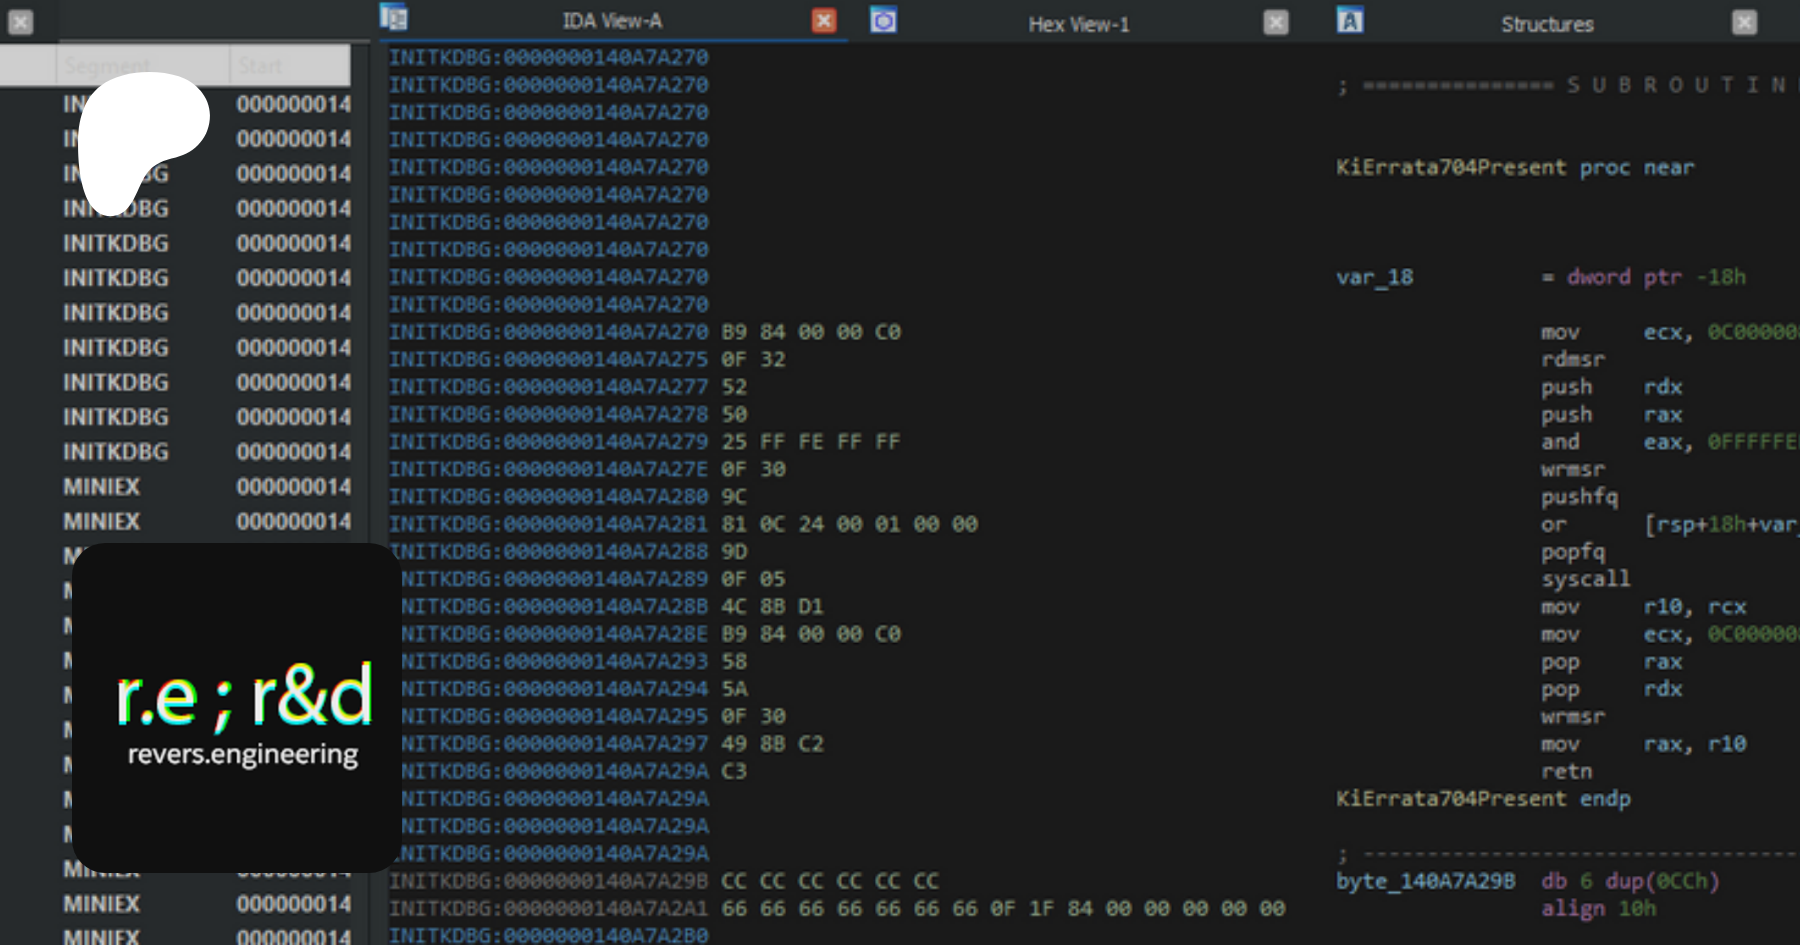Click the byte_140A7A29B data label
Viewport: 1800px width, 945px height.
(1425, 881)
